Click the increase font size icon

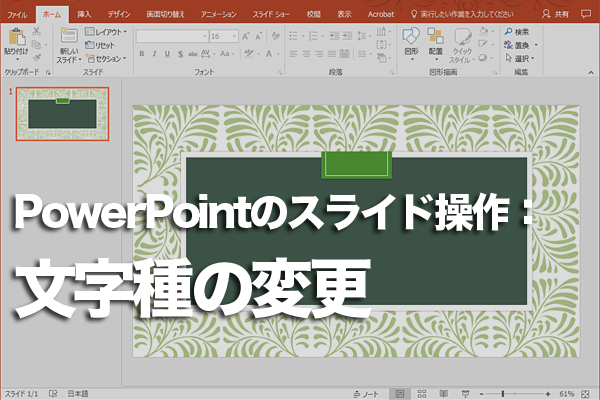[246, 36]
